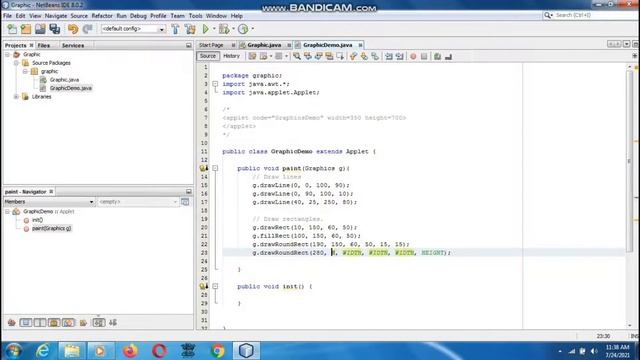
Task: Toggle Fully Qualified Names filter in Navigator
Action: [83, 323]
